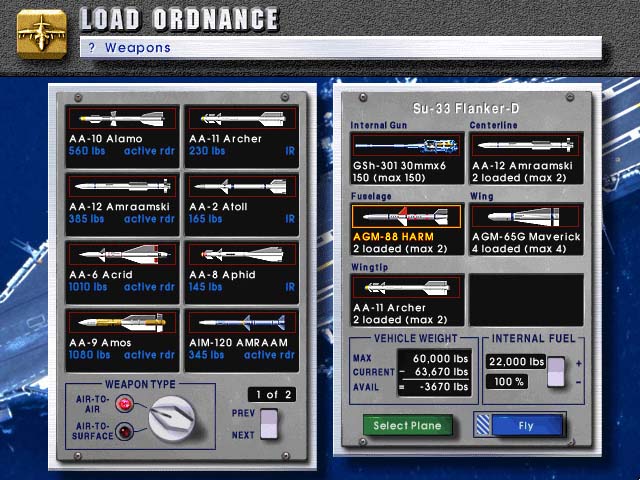Select the AA-10 Alamo missile
This screenshot has height=480, width=640.
[122, 136]
